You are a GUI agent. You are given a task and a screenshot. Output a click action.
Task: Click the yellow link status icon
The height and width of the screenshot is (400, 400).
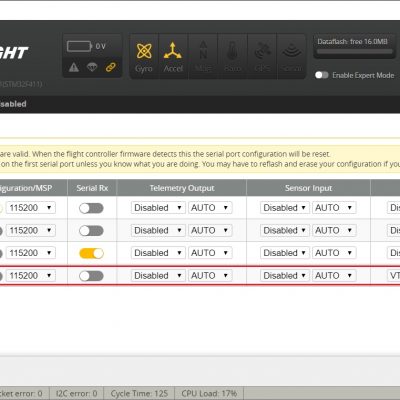[111, 67]
